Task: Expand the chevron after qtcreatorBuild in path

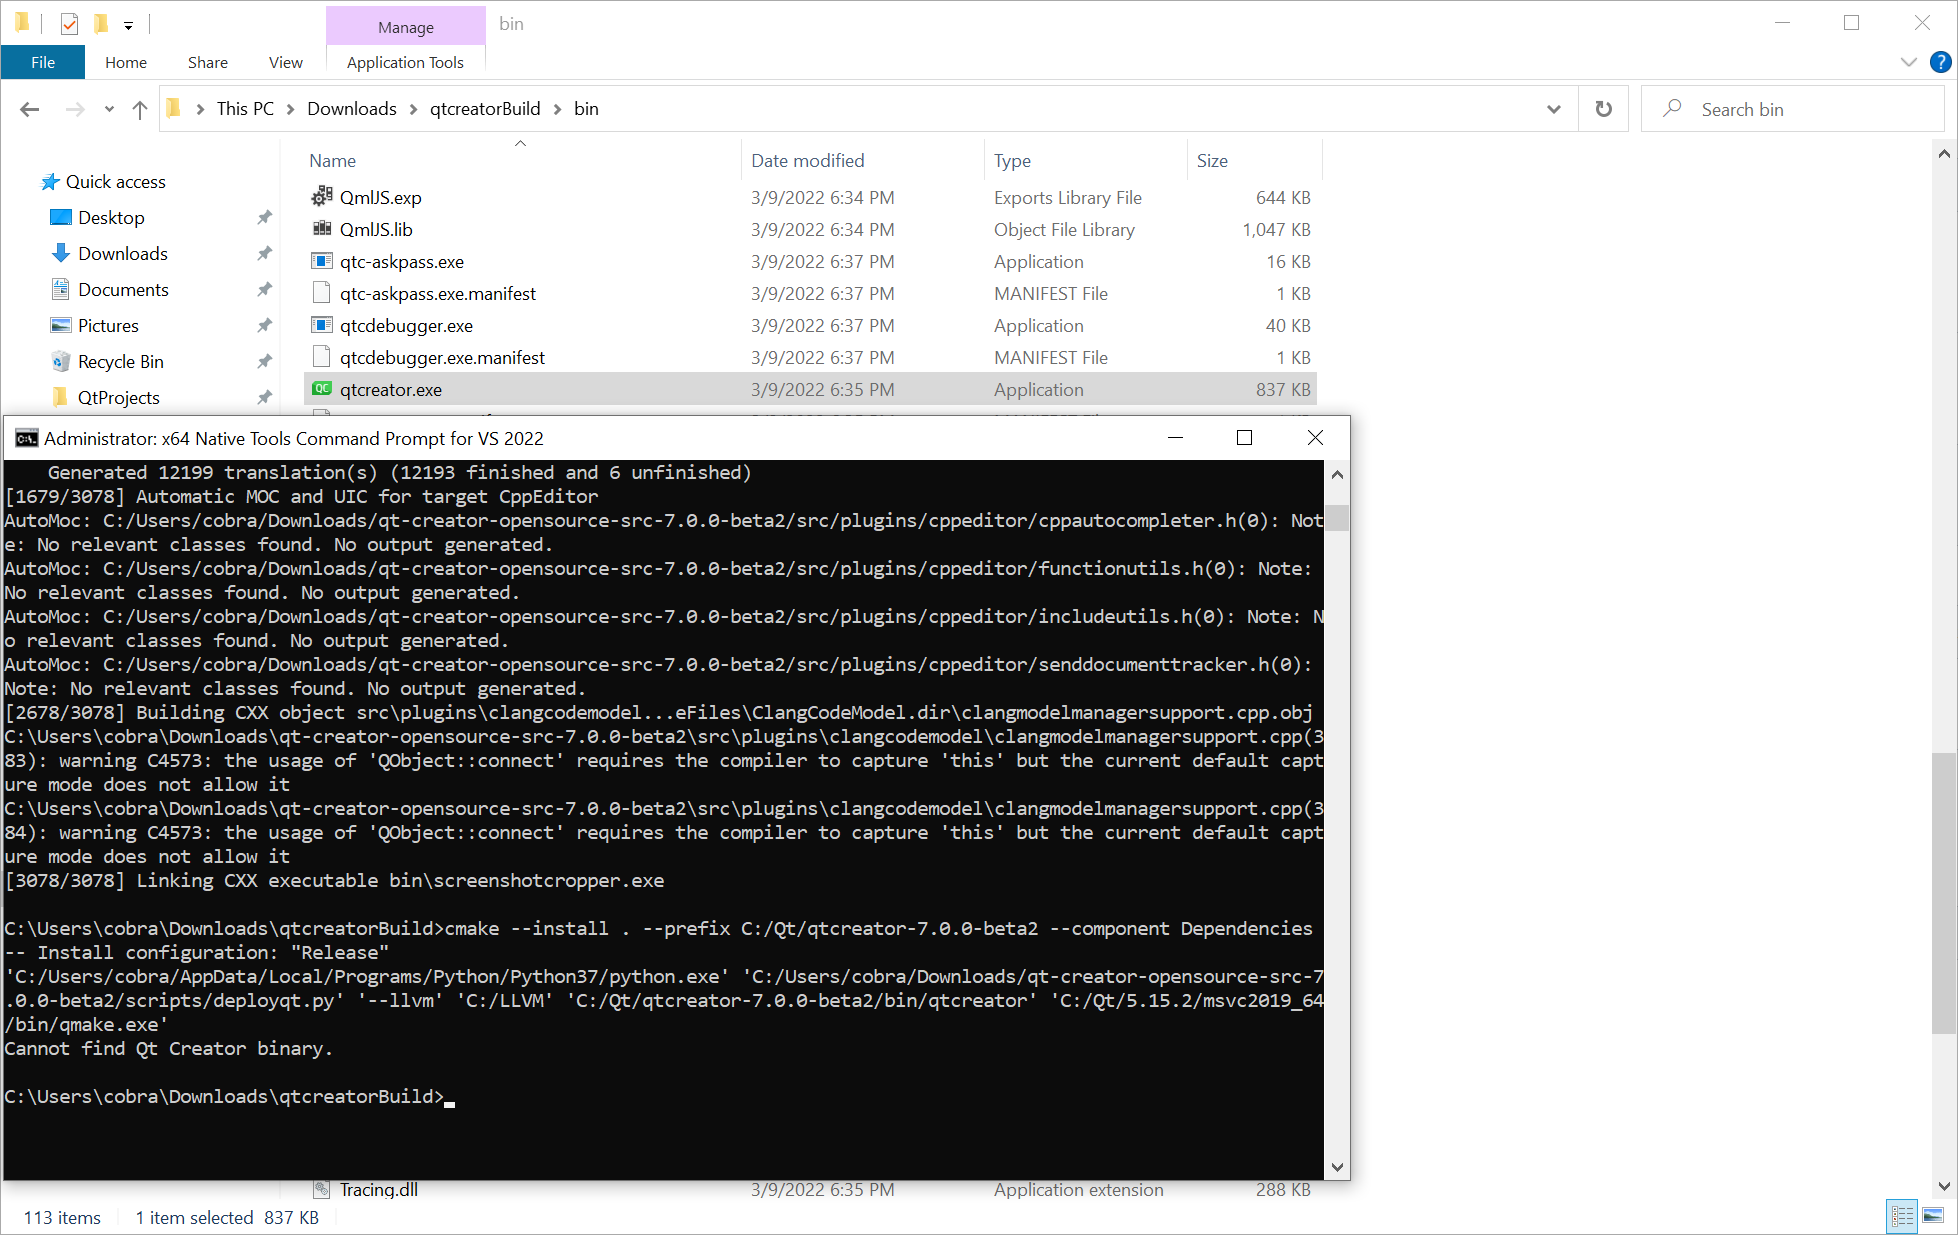Action: click(557, 109)
